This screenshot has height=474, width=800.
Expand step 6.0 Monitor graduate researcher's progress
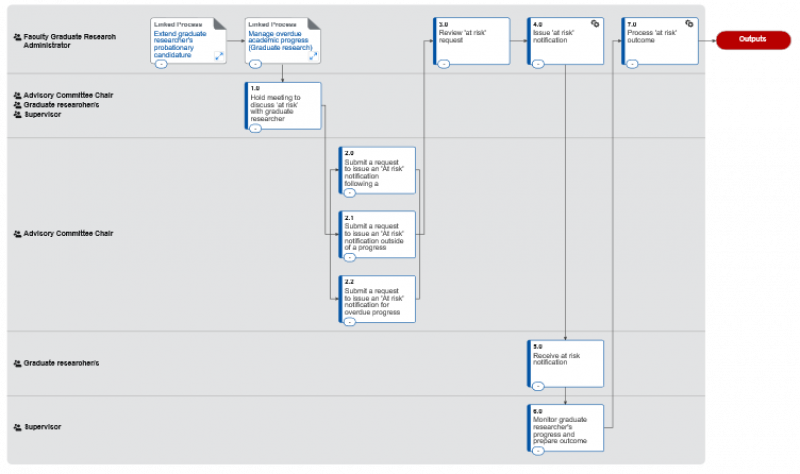tap(538, 451)
